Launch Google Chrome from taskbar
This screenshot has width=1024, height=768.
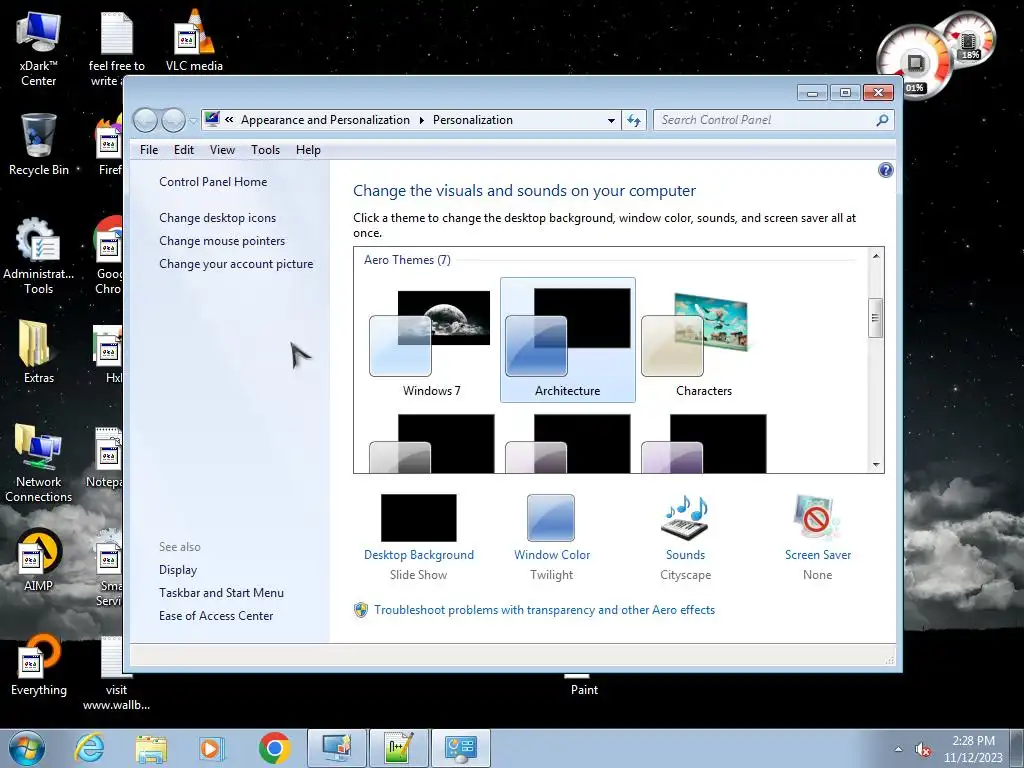[274, 748]
